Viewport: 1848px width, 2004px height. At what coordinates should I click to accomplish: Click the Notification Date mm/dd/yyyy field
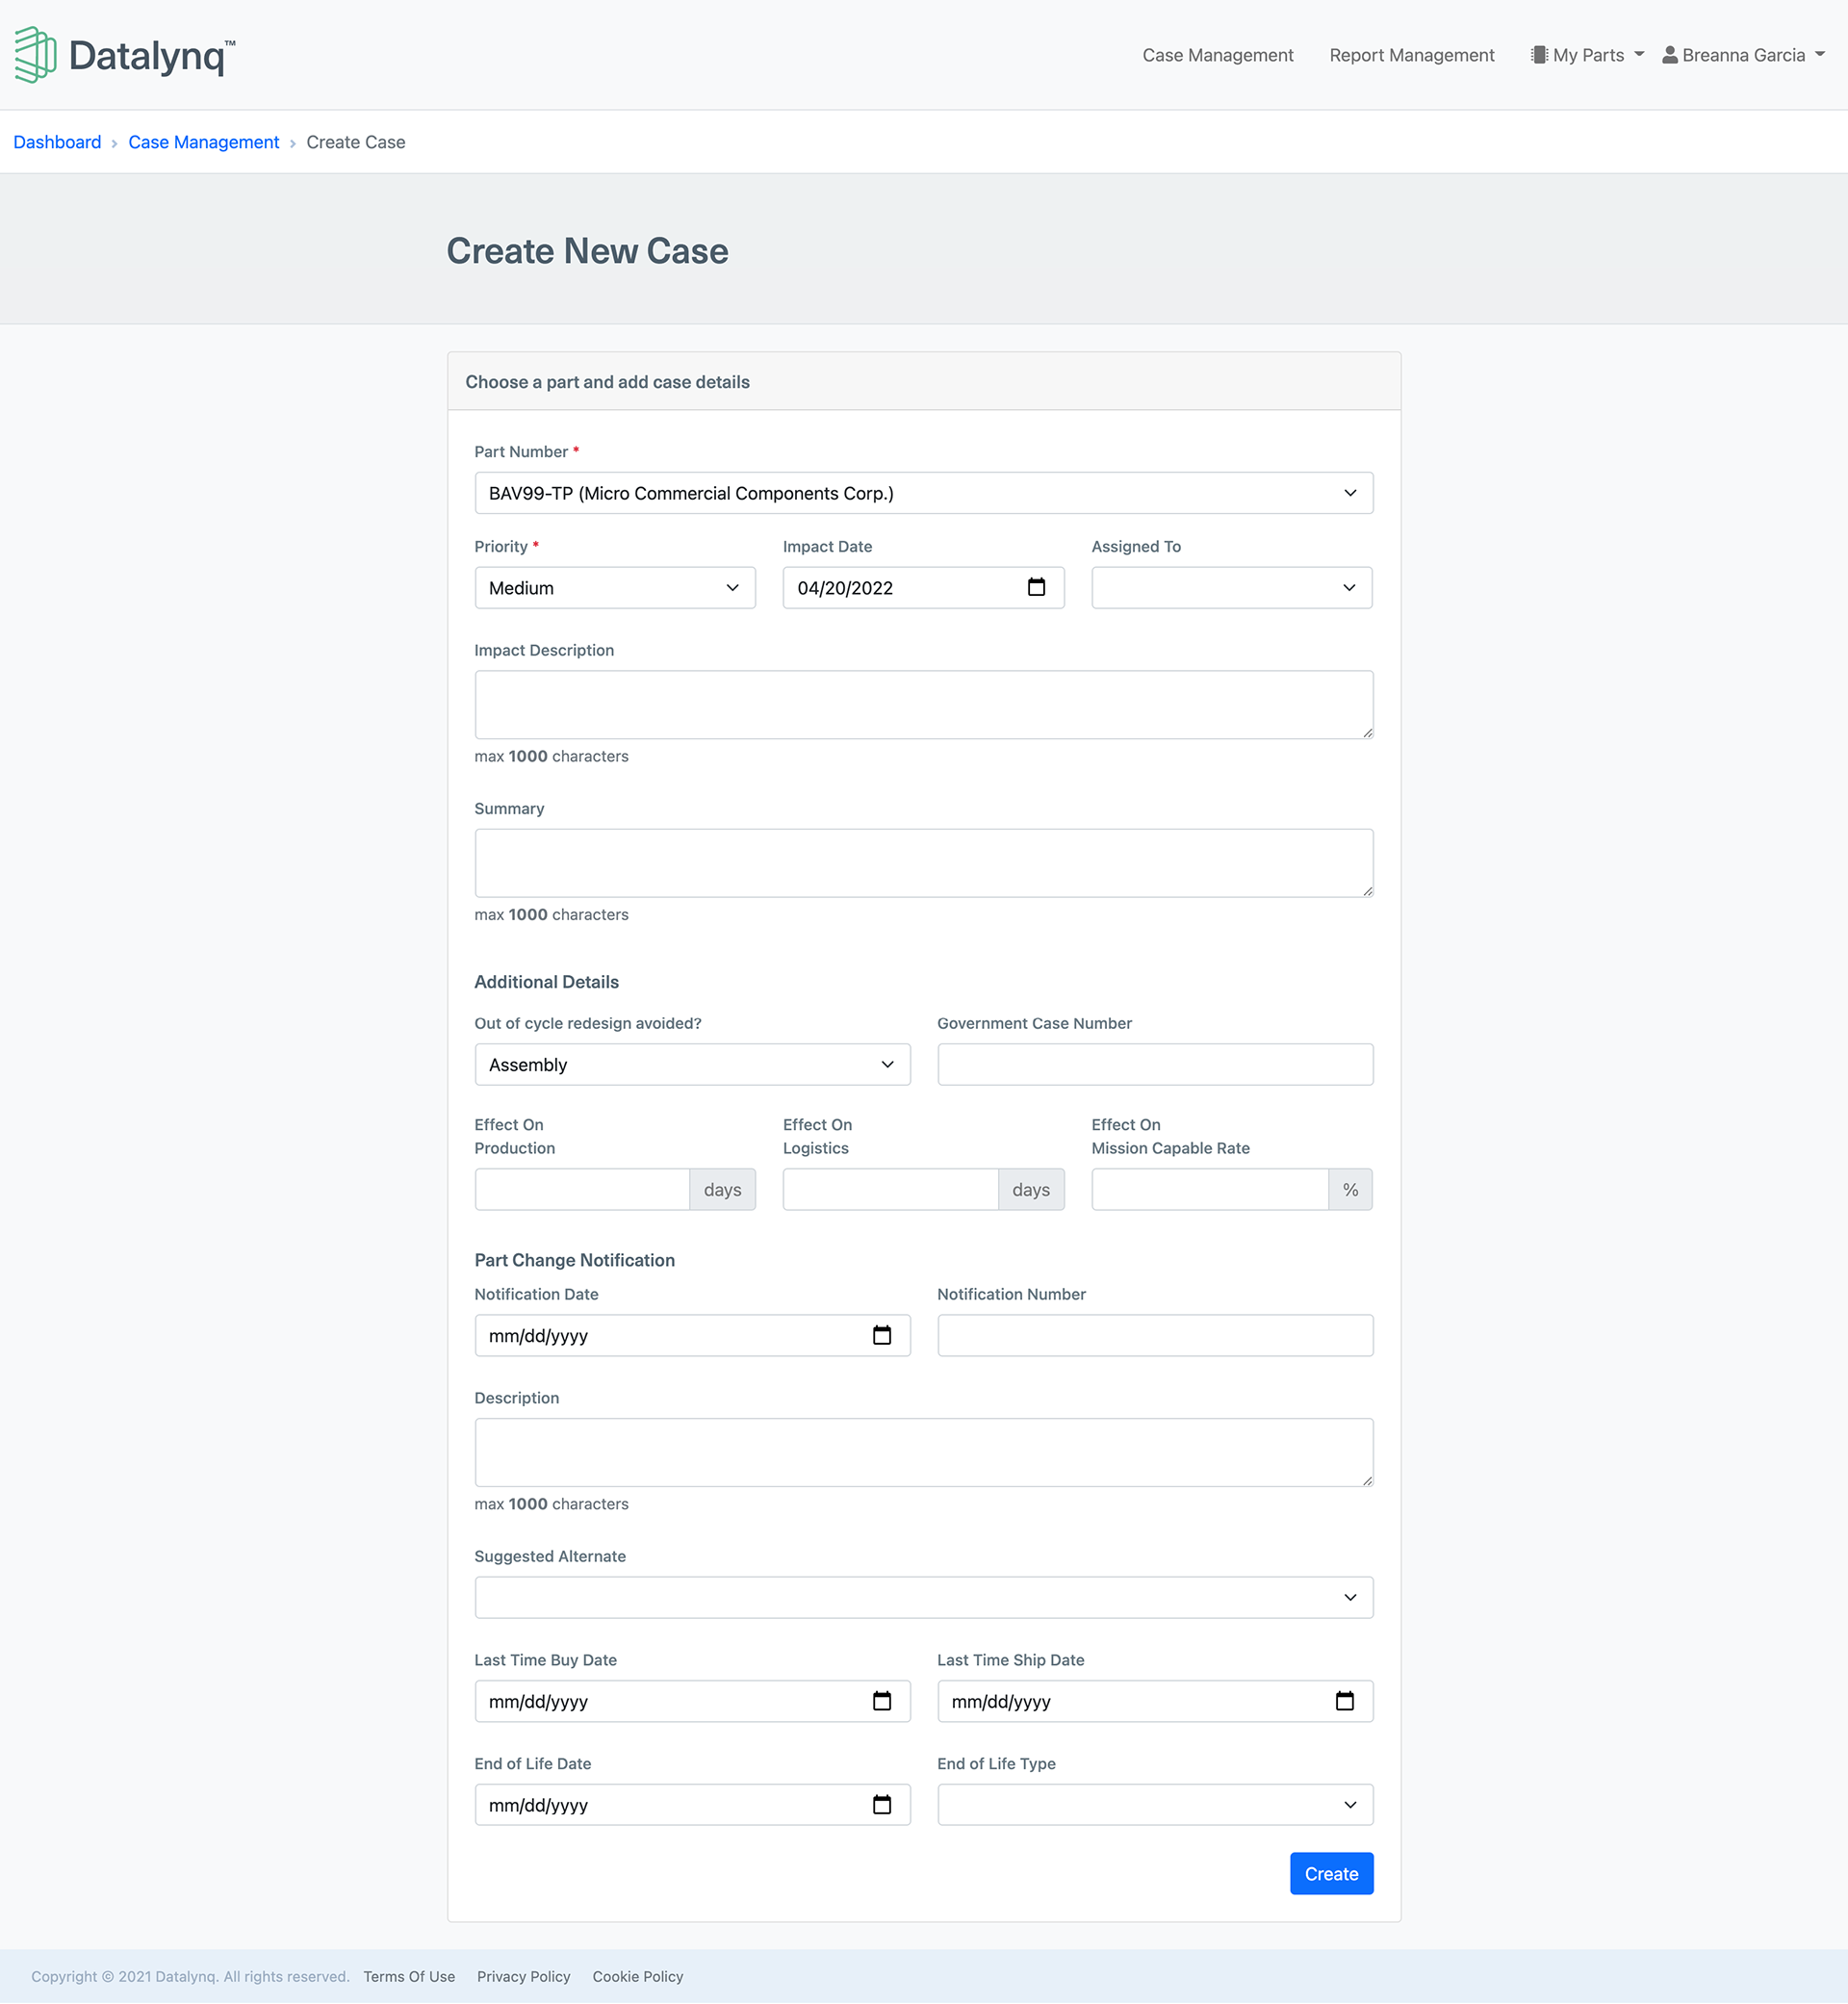[692, 1336]
